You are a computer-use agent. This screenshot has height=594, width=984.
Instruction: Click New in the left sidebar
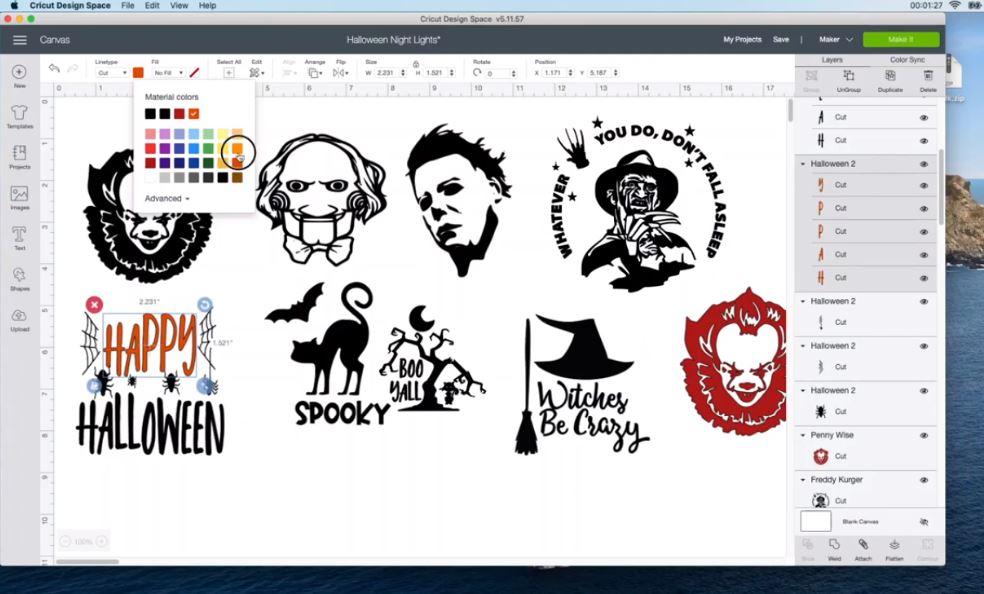click(19, 76)
